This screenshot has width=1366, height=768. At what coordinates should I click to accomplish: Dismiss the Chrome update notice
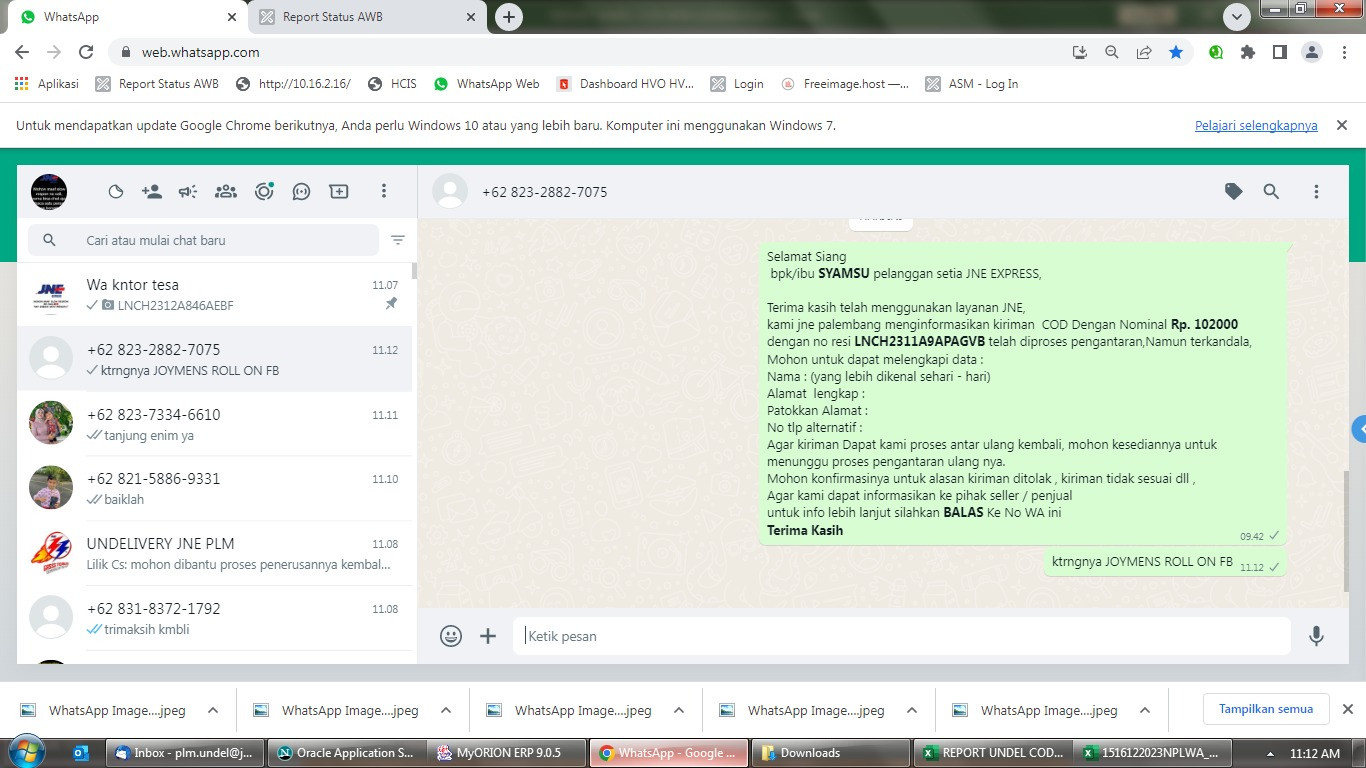click(1342, 125)
